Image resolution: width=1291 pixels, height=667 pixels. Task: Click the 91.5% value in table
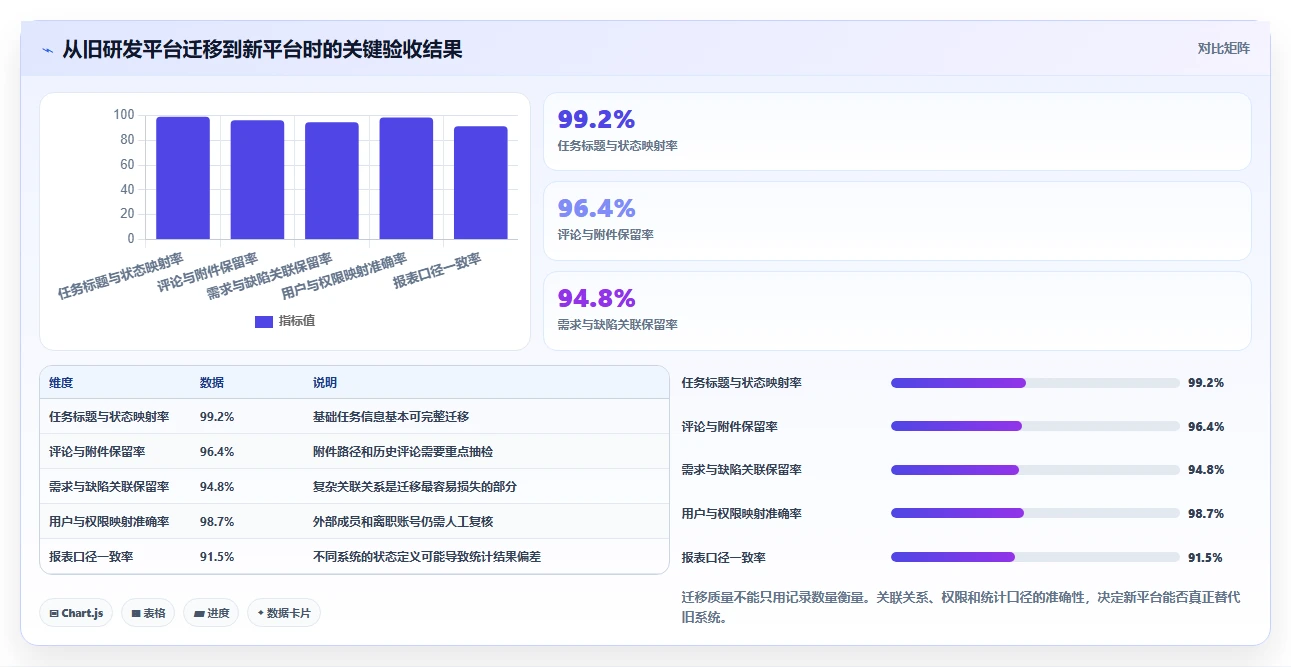click(x=217, y=556)
